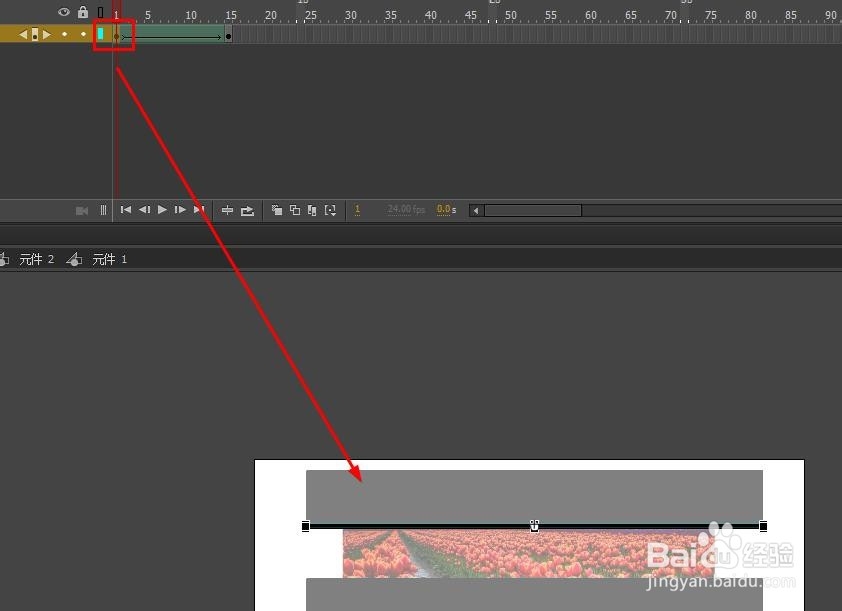This screenshot has width=842, height=611.
Task: Open 元件 1 in the edit bar
Action: 110,259
